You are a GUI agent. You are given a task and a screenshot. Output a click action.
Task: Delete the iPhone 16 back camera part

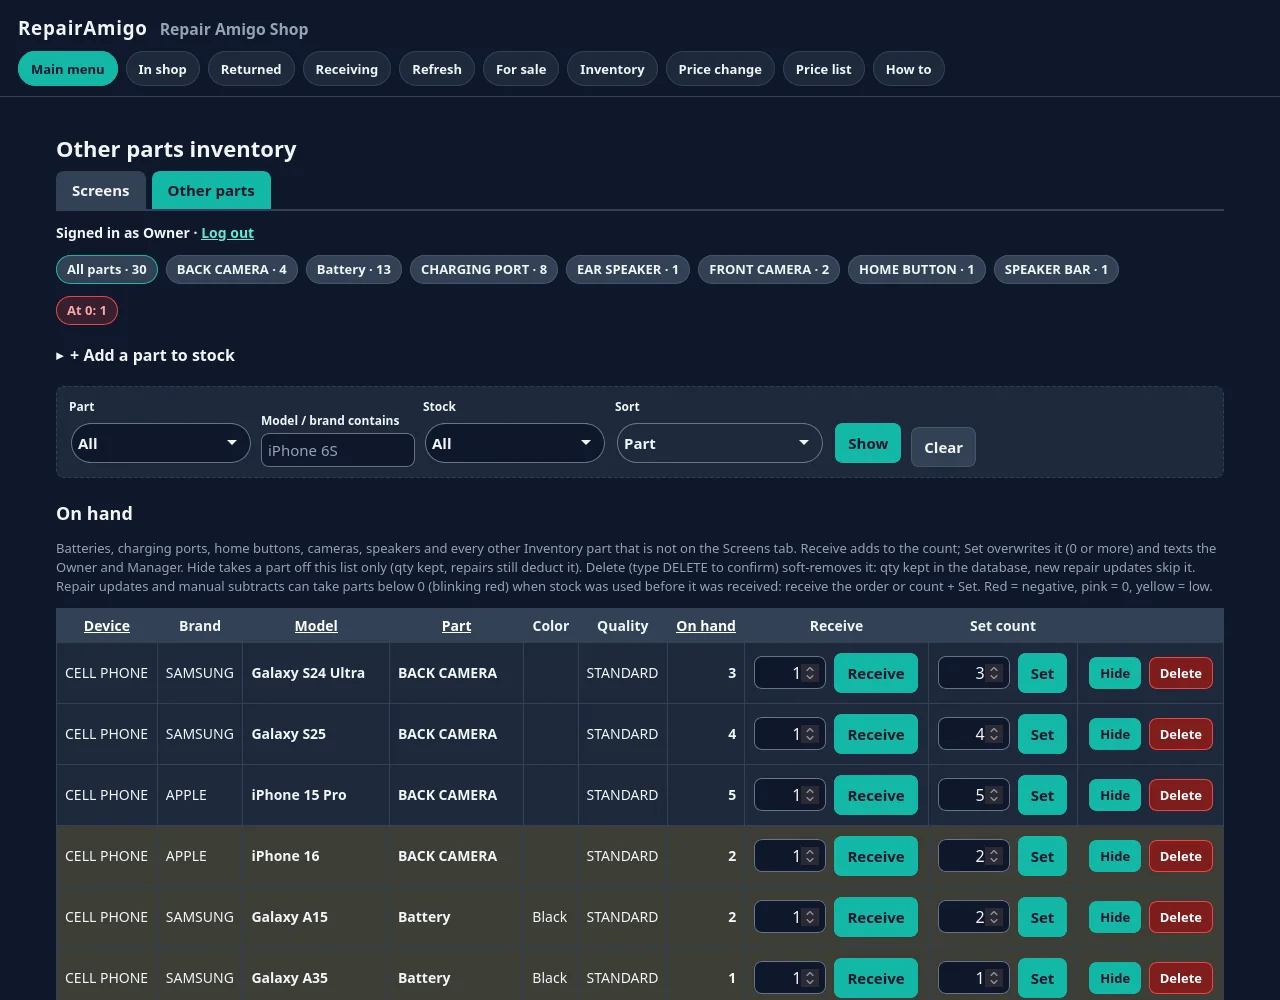(x=1181, y=856)
